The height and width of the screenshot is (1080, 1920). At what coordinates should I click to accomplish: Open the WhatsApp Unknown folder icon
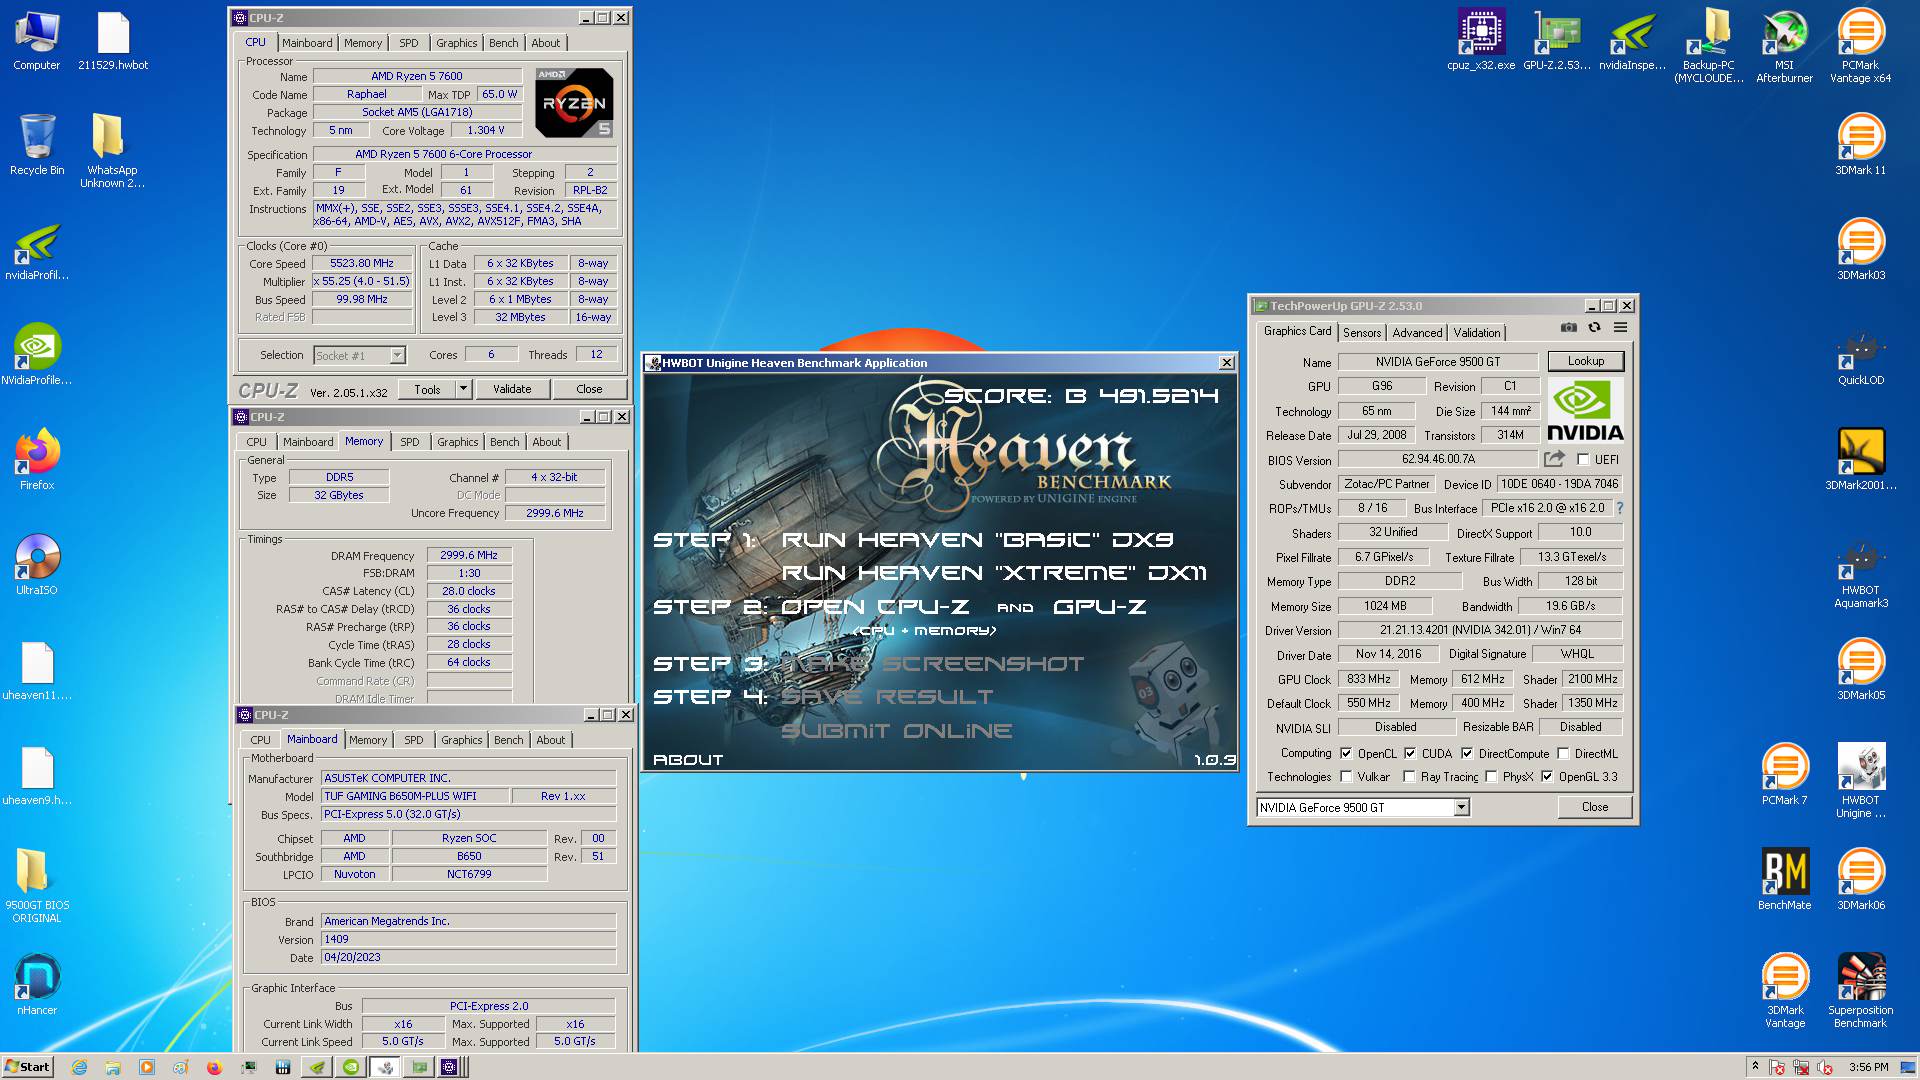pyautogui.click(x=112, y=151)
